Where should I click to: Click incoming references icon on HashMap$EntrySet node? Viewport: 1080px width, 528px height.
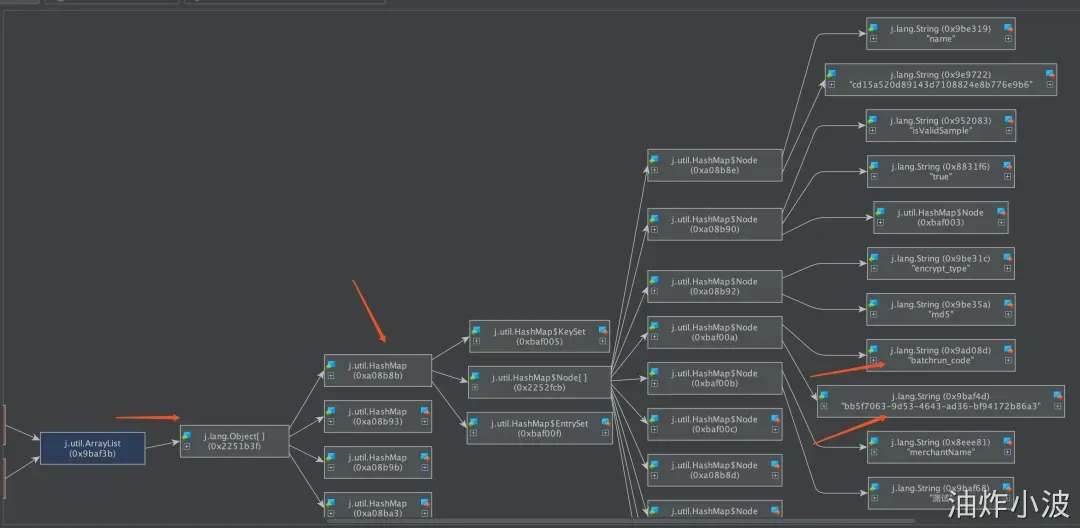click(474, 423)
